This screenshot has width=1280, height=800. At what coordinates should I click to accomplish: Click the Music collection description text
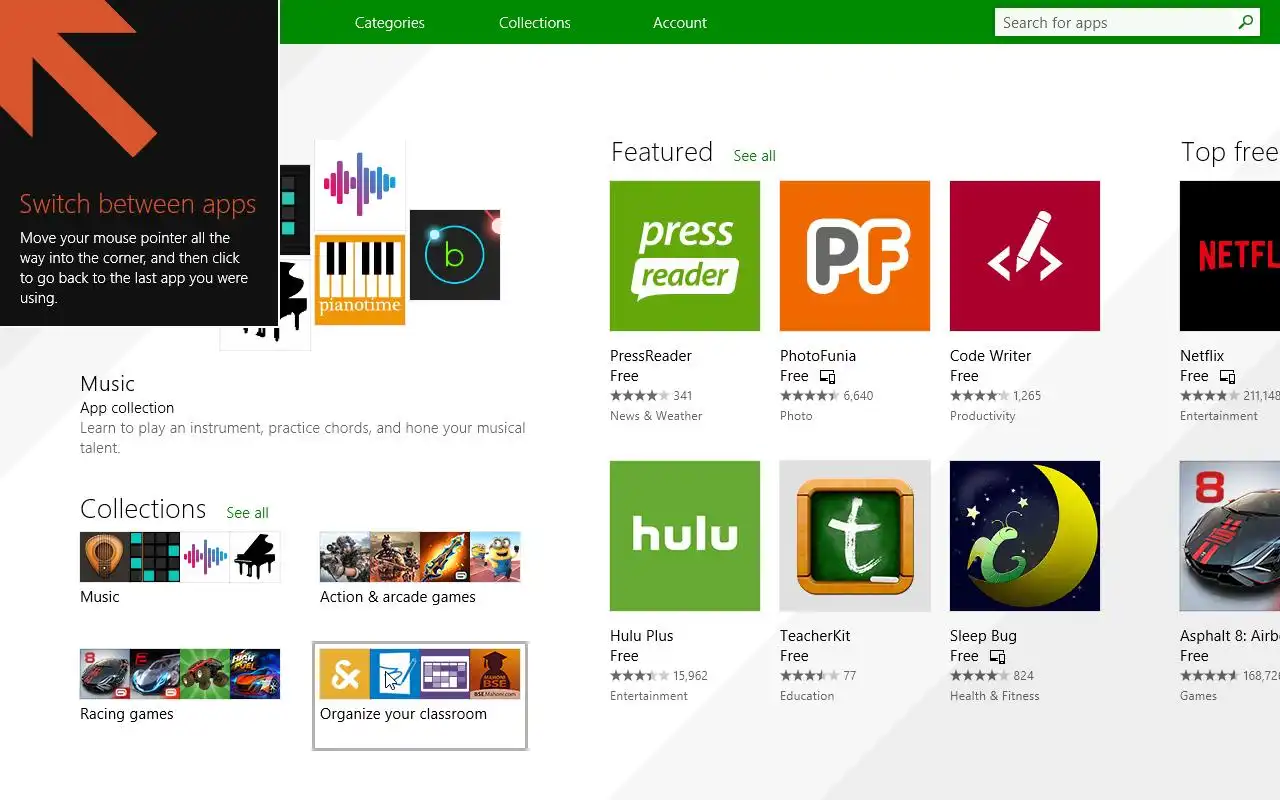click(x=302, y=438)
